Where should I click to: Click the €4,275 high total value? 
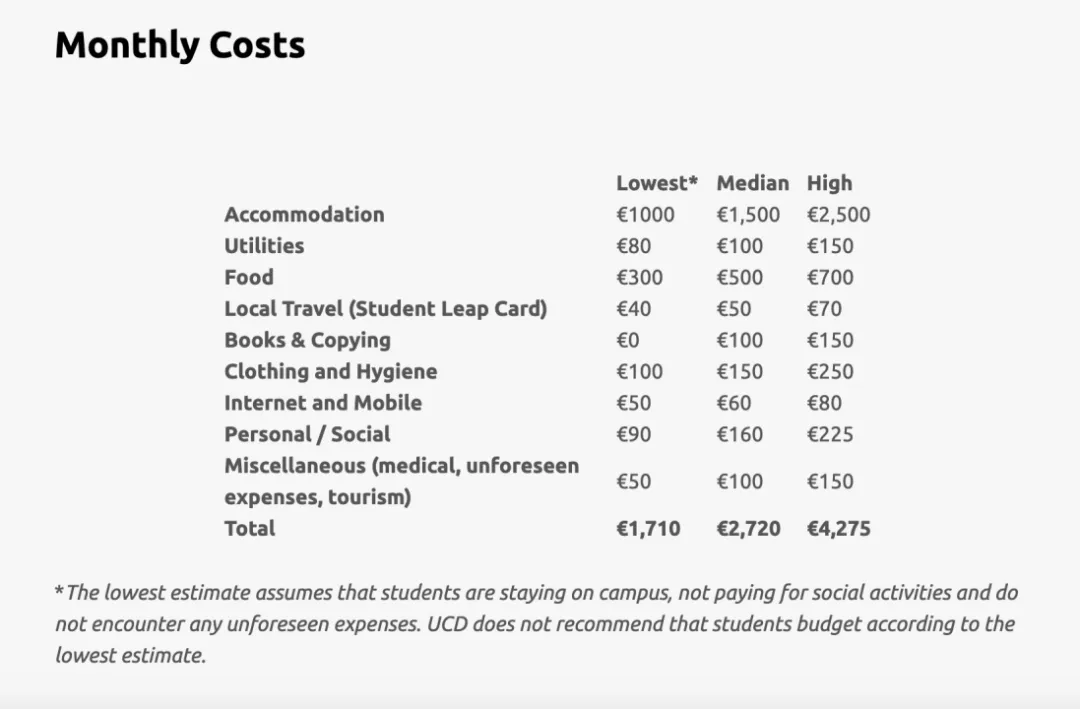[x=838, y=528]
